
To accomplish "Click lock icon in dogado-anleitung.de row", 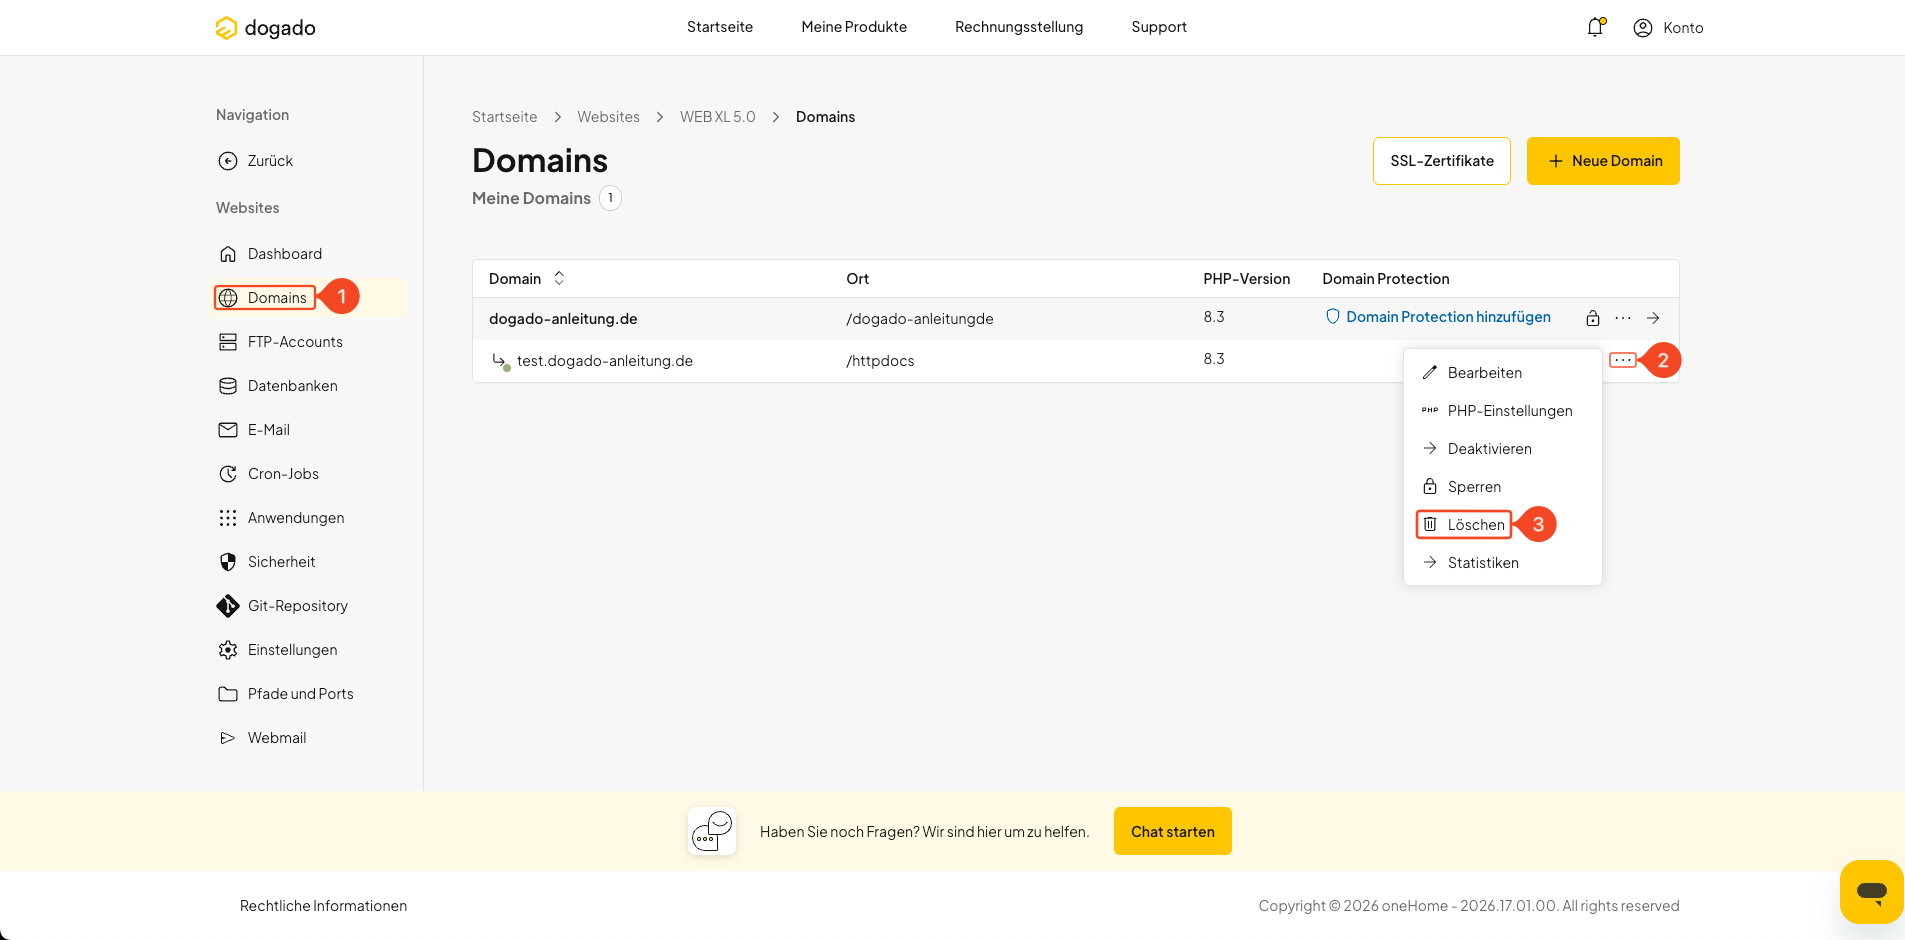I will pos(1593,318).
